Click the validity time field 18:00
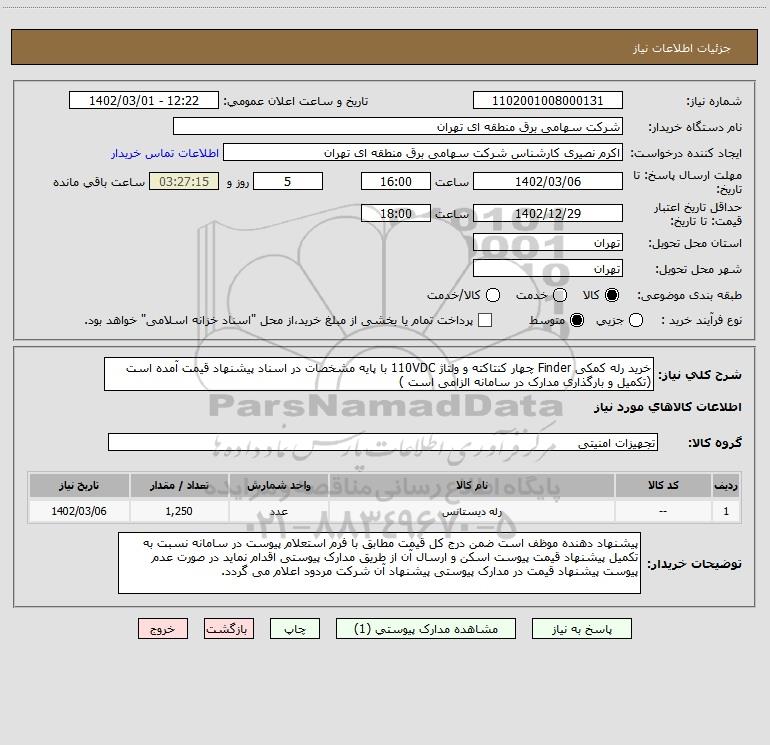 (396, 214)
